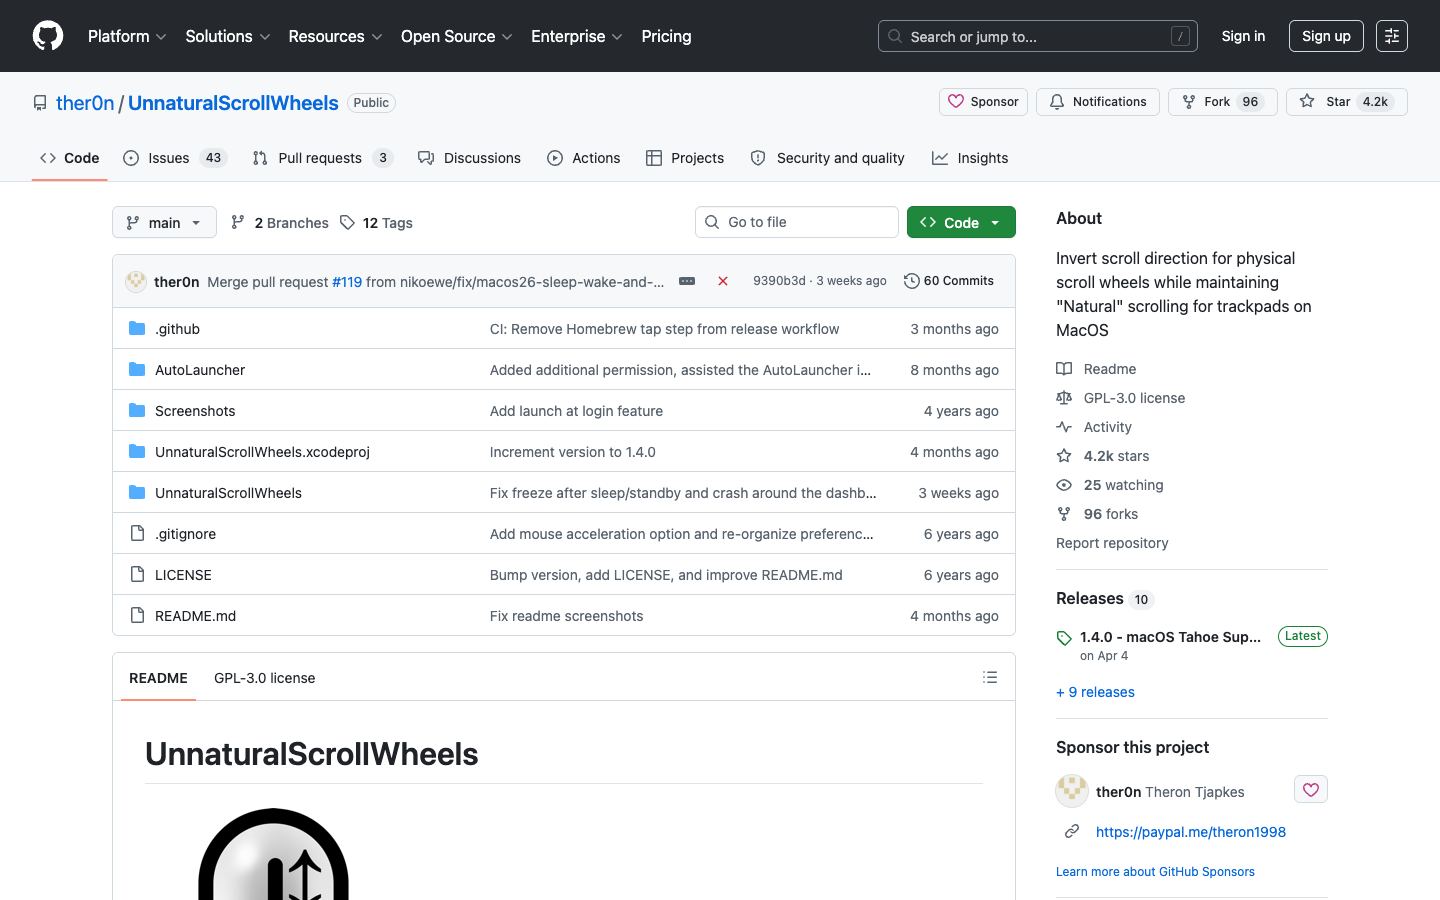Open ther0n's user profile link
This screenshot has width=1440, height=900.
85,103
